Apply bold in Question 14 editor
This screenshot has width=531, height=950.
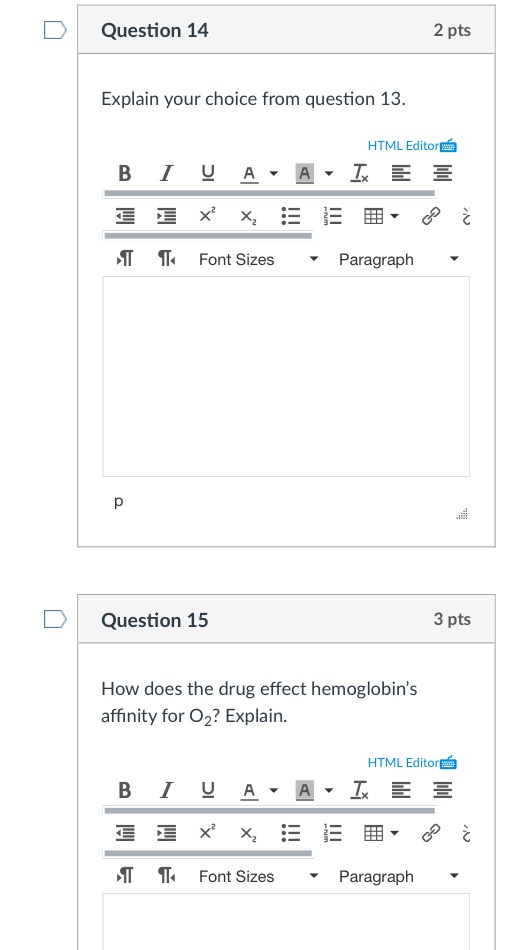(x=125, y=174)
